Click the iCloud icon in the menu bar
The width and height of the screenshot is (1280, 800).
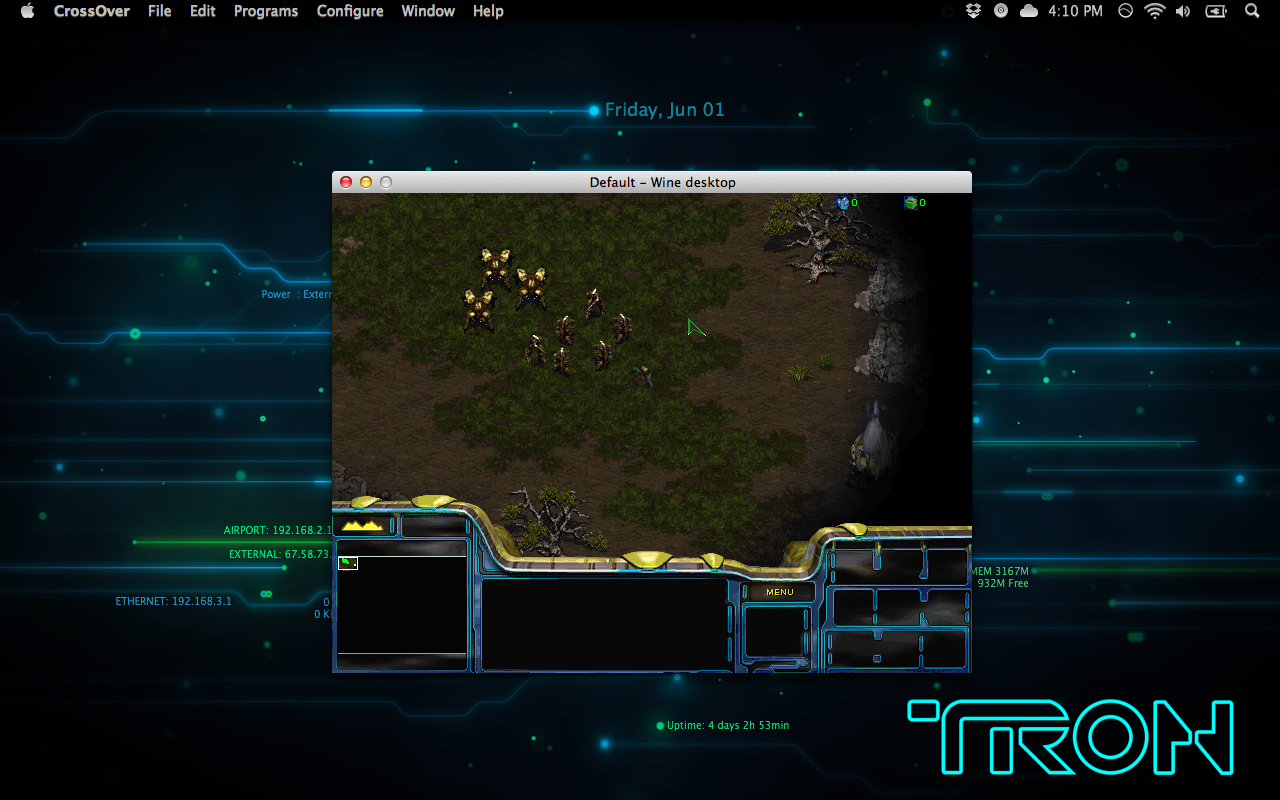click(x=1029, y=11)
